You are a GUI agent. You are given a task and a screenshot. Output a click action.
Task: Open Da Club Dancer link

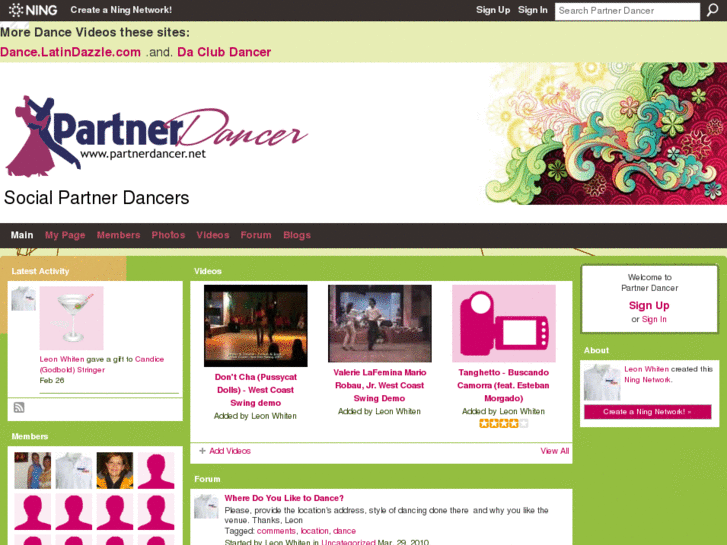[224, 52]
